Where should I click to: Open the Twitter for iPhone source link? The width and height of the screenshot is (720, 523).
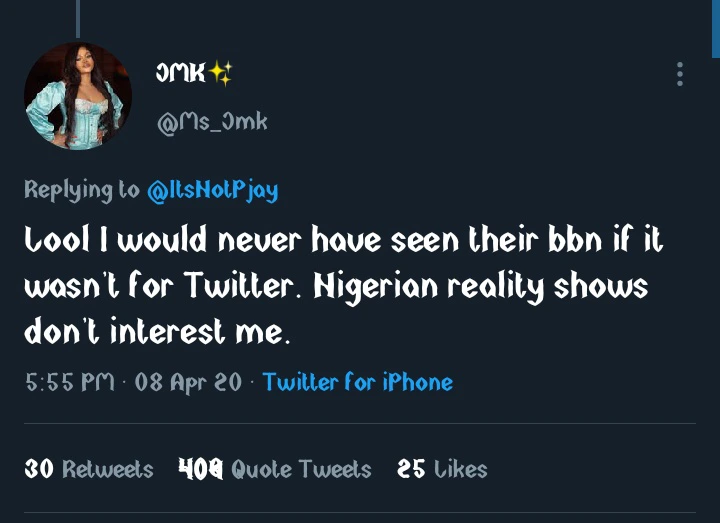click(x=357, y=382)
